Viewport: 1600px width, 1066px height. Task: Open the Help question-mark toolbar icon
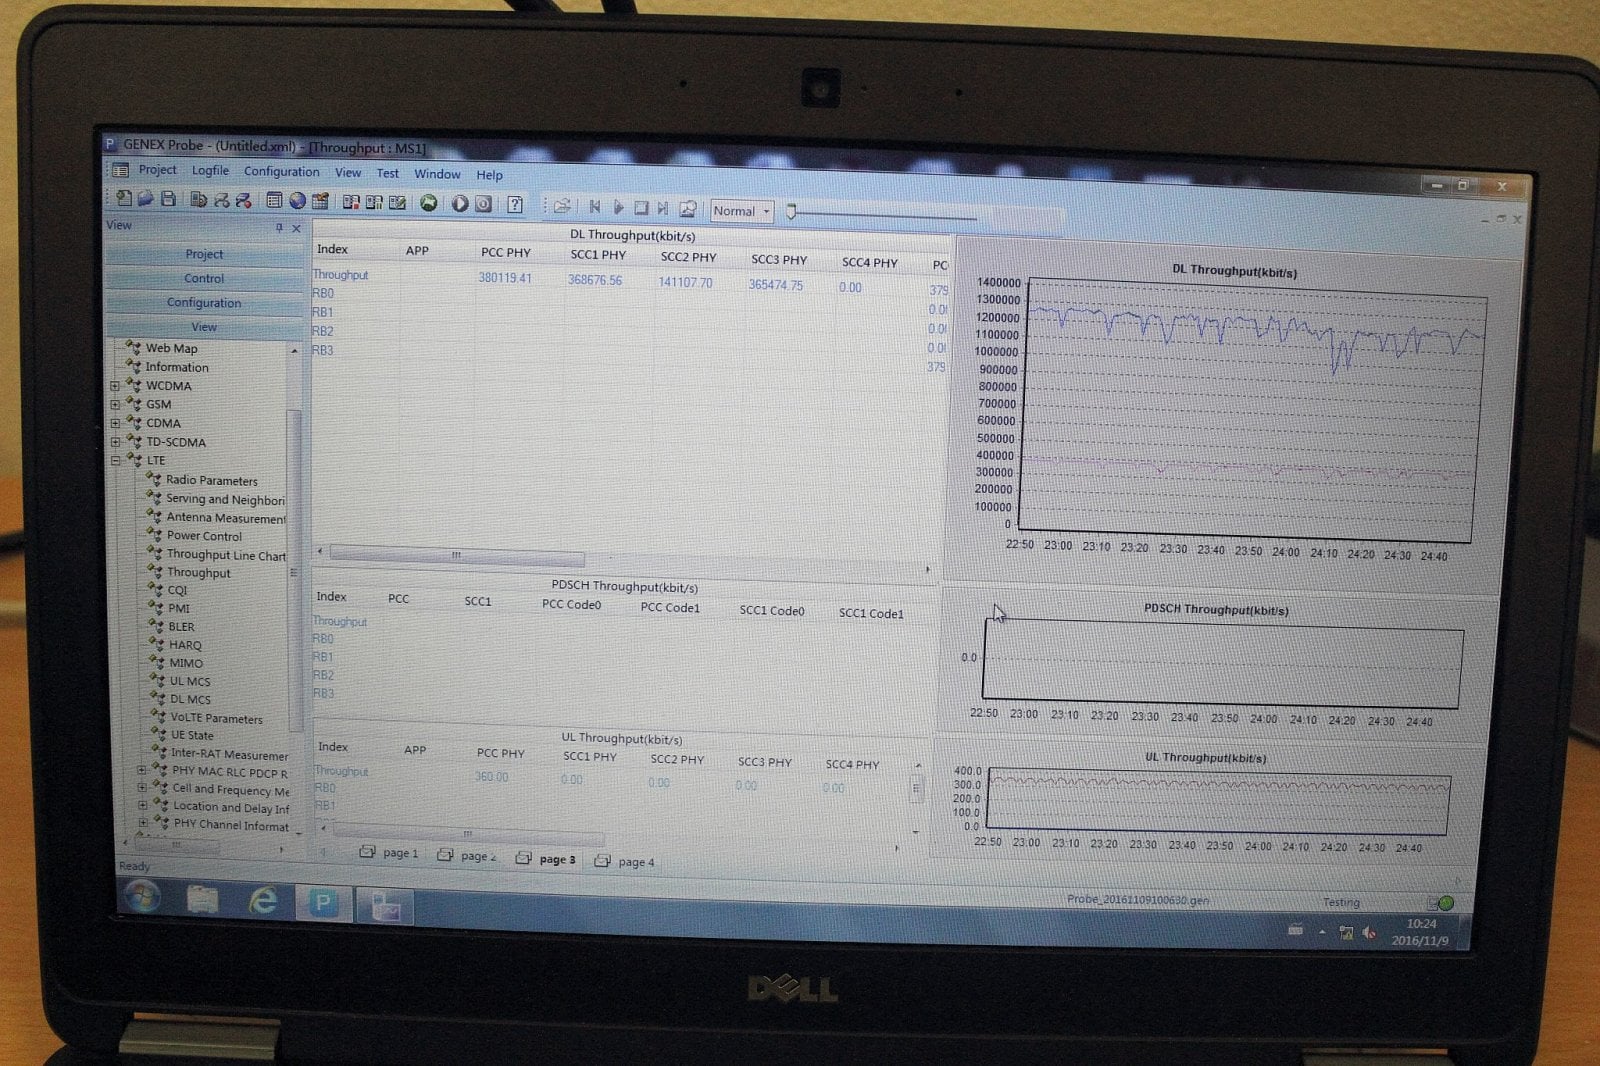[x=514, y=205]
